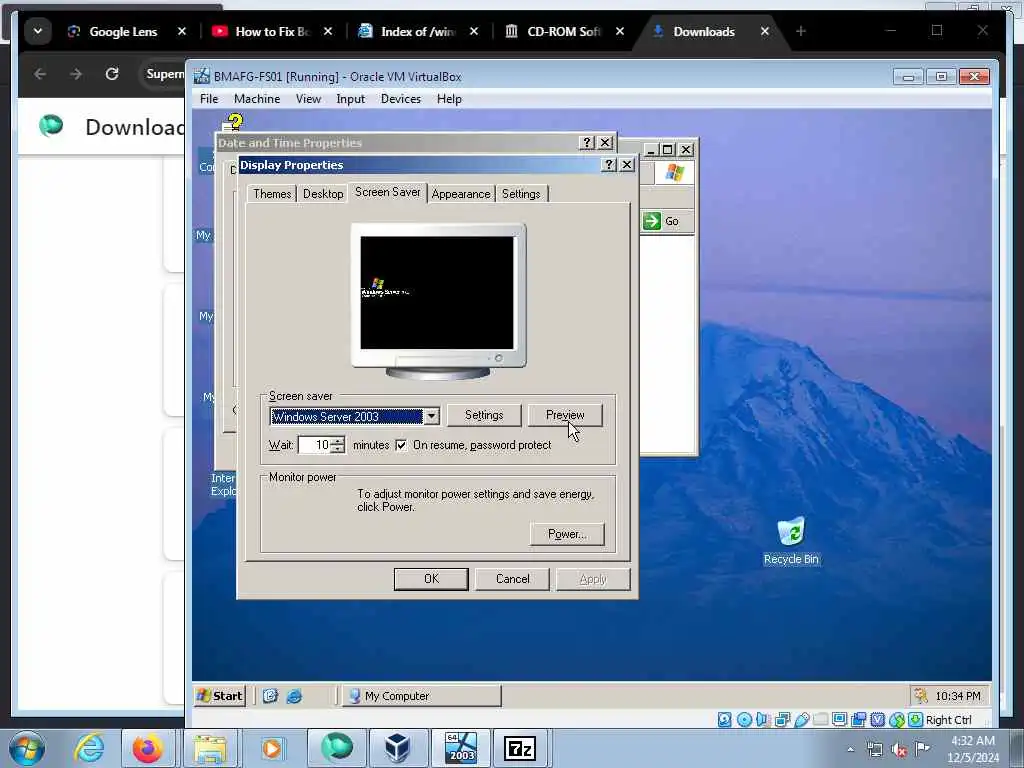Screen dimensions: 1024x768
Task: Click VirtualBox mouse integration status icon
Action: click(x=897, y=720)
